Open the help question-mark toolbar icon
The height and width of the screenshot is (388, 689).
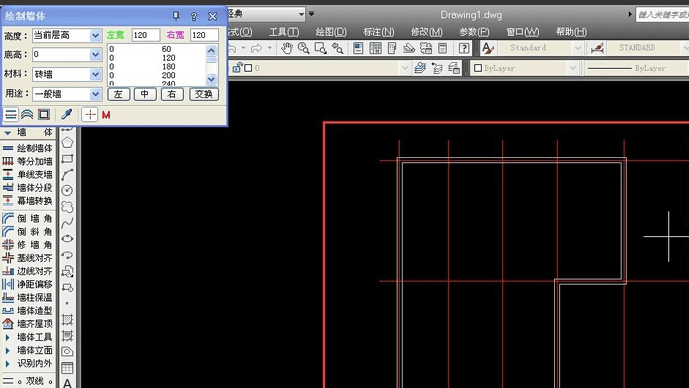click(x=464, y=48)
